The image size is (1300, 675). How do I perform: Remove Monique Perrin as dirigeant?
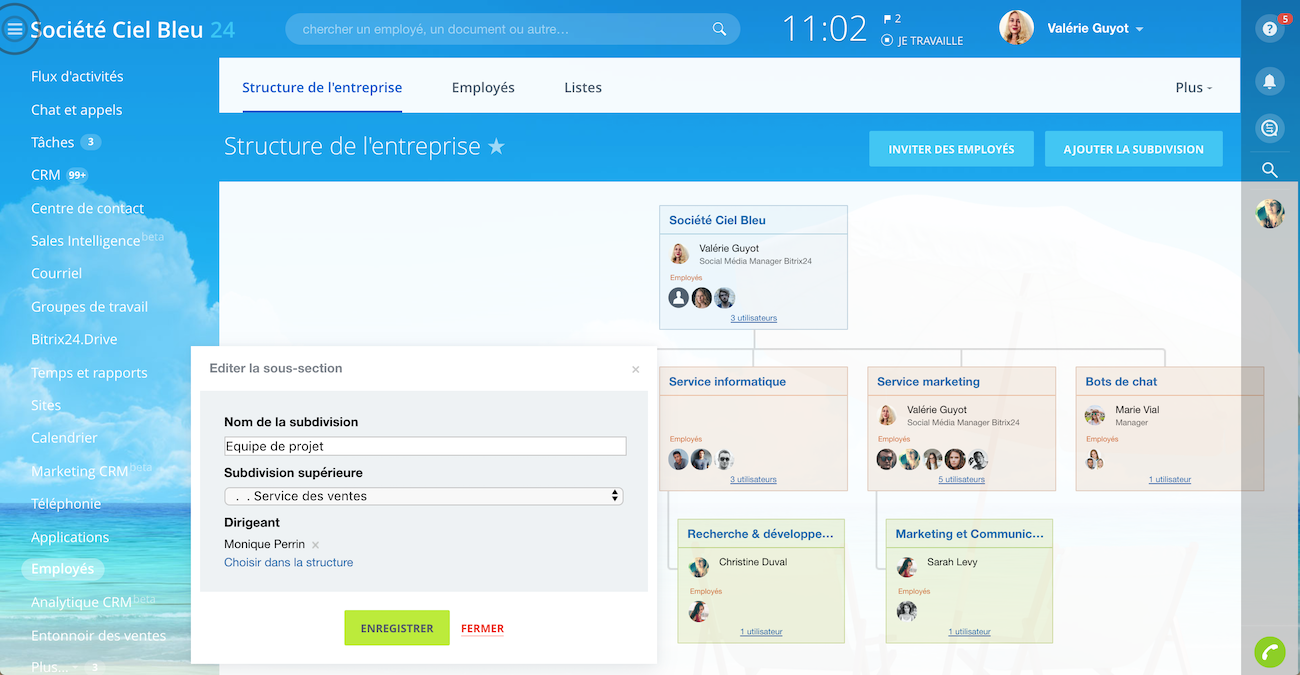tap(315, 545)
